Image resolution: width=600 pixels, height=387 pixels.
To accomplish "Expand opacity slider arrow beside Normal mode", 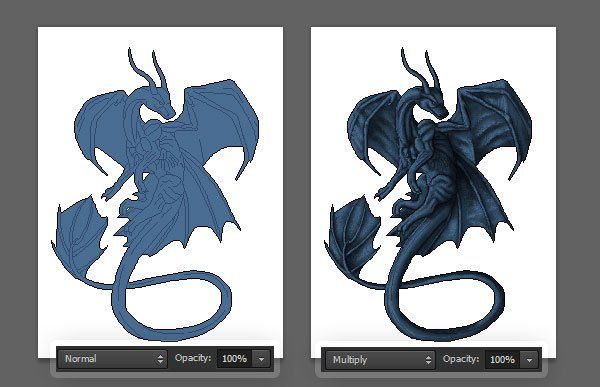I will click(x=262, y=359).
